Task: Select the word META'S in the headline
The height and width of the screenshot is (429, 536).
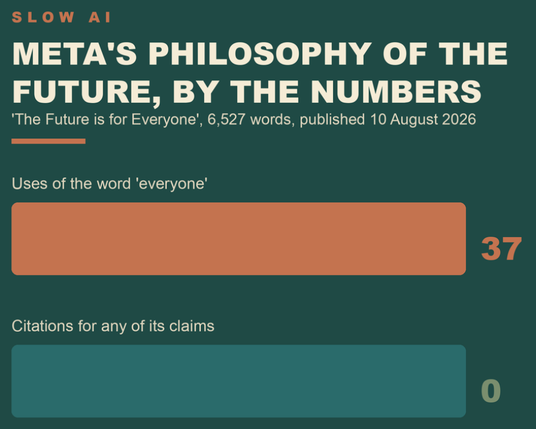Action: tap(75, 54)
